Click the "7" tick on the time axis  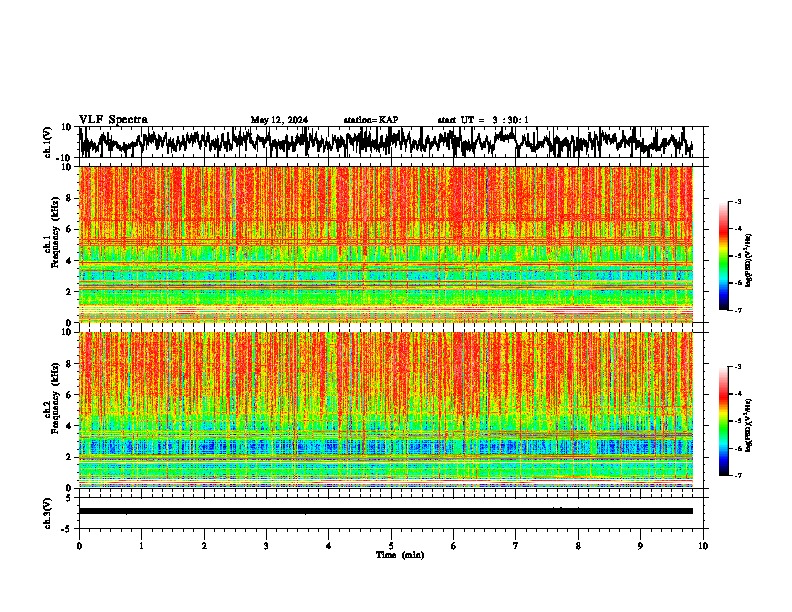click(516, 546)
